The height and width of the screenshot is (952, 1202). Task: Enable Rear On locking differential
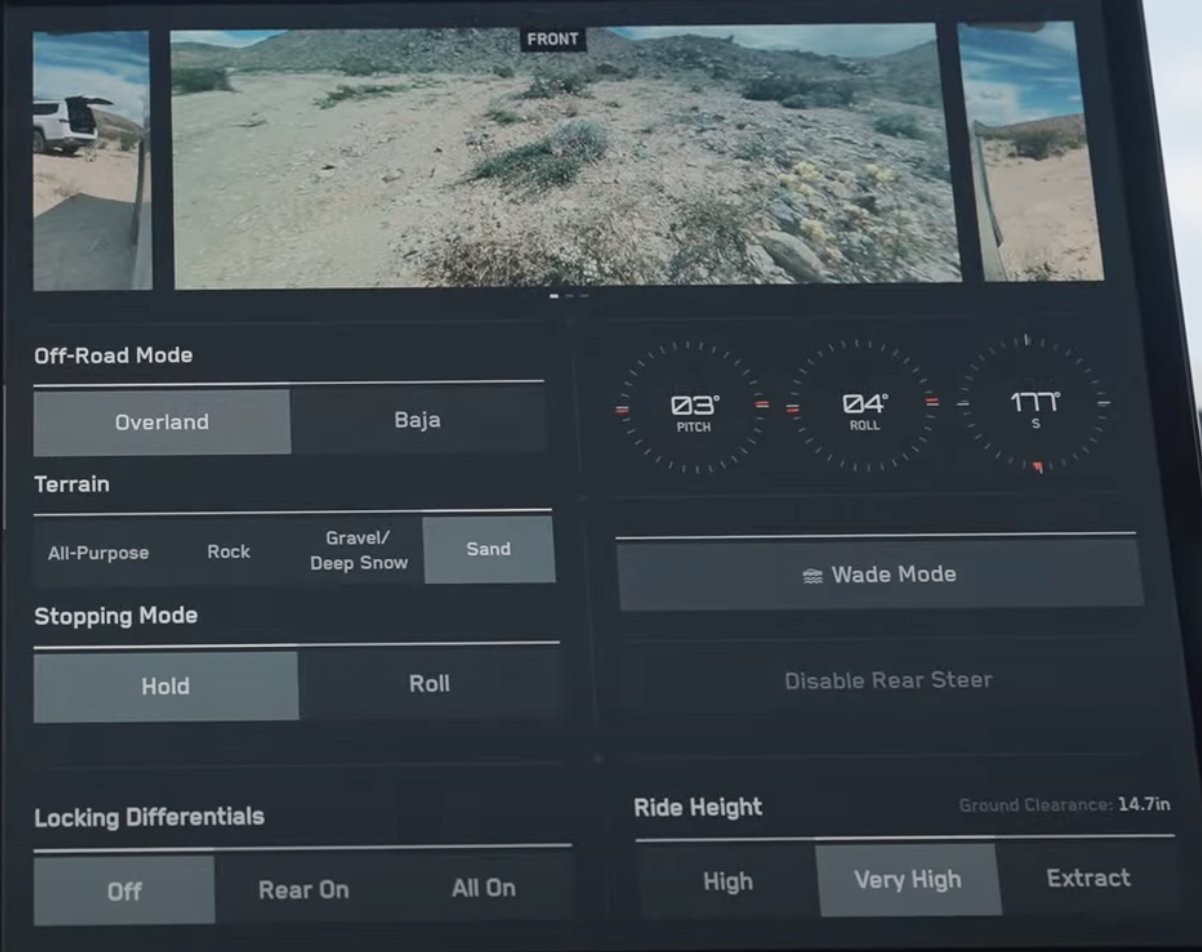[x=303, y=889]
